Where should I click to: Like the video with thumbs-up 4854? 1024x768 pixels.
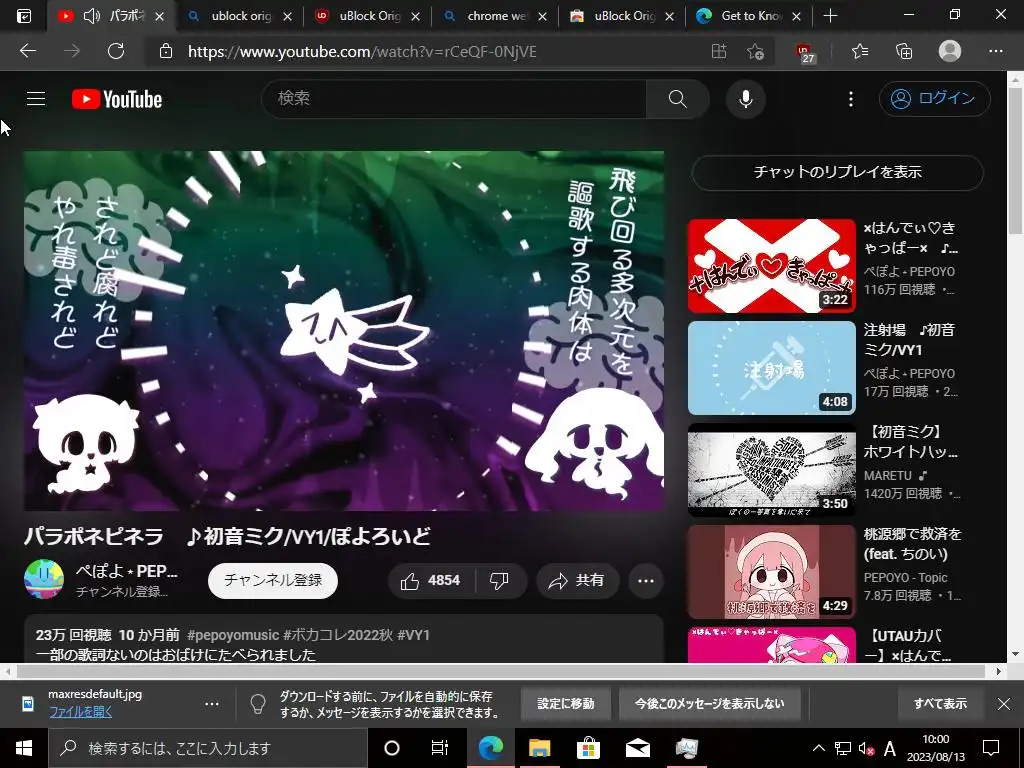click(x=432, y=581)
